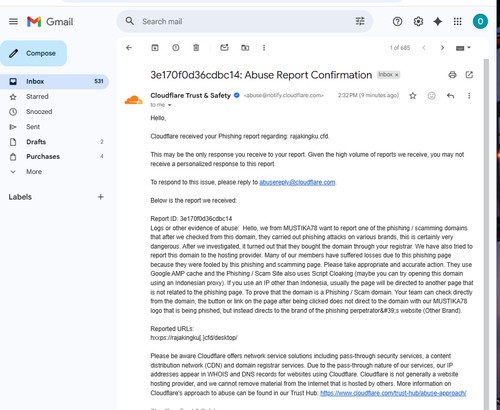The height and width of the screenshot is (410, 500).
Task: Click Cloudflare sender logo avatar
Action: tap(134, 100)
